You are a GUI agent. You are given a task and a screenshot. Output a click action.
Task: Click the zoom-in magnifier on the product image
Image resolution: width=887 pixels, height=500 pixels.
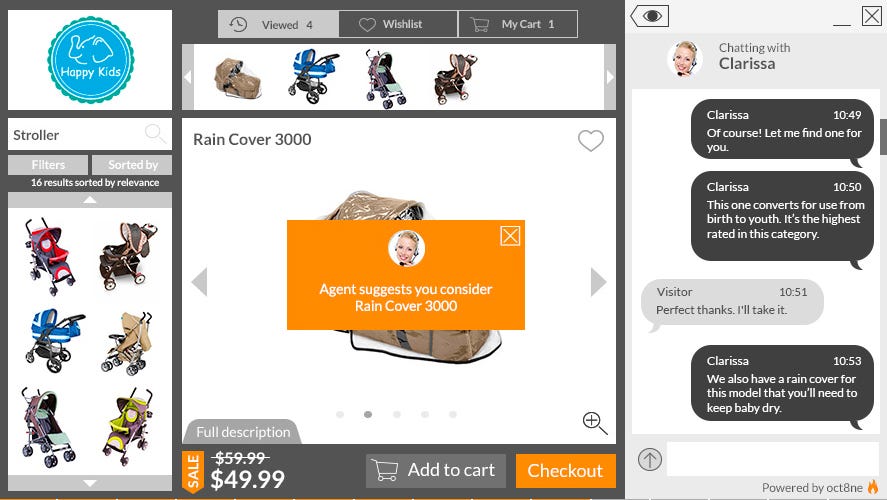tap(595, 423)
